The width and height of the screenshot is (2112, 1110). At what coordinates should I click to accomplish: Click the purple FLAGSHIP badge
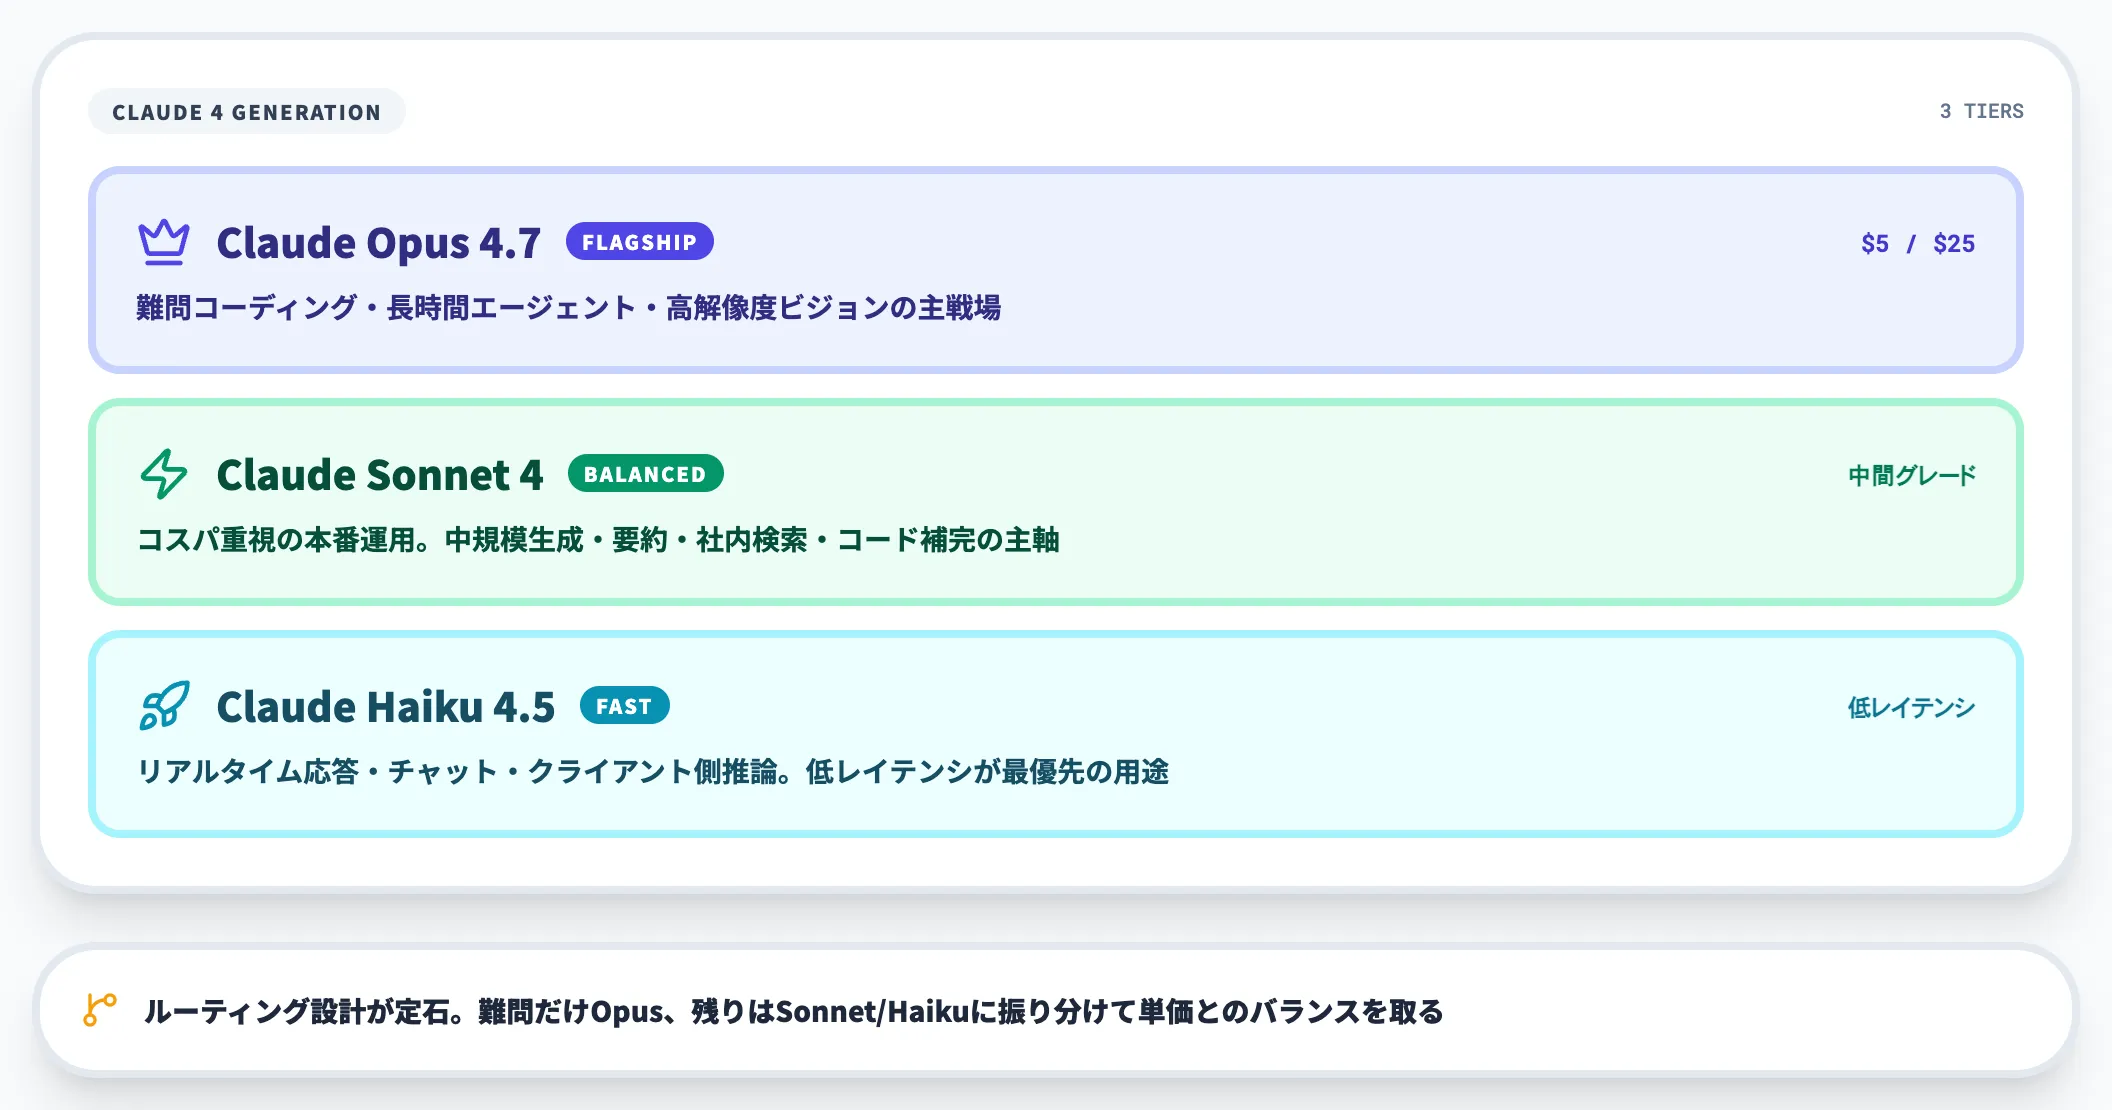[640, 242]
